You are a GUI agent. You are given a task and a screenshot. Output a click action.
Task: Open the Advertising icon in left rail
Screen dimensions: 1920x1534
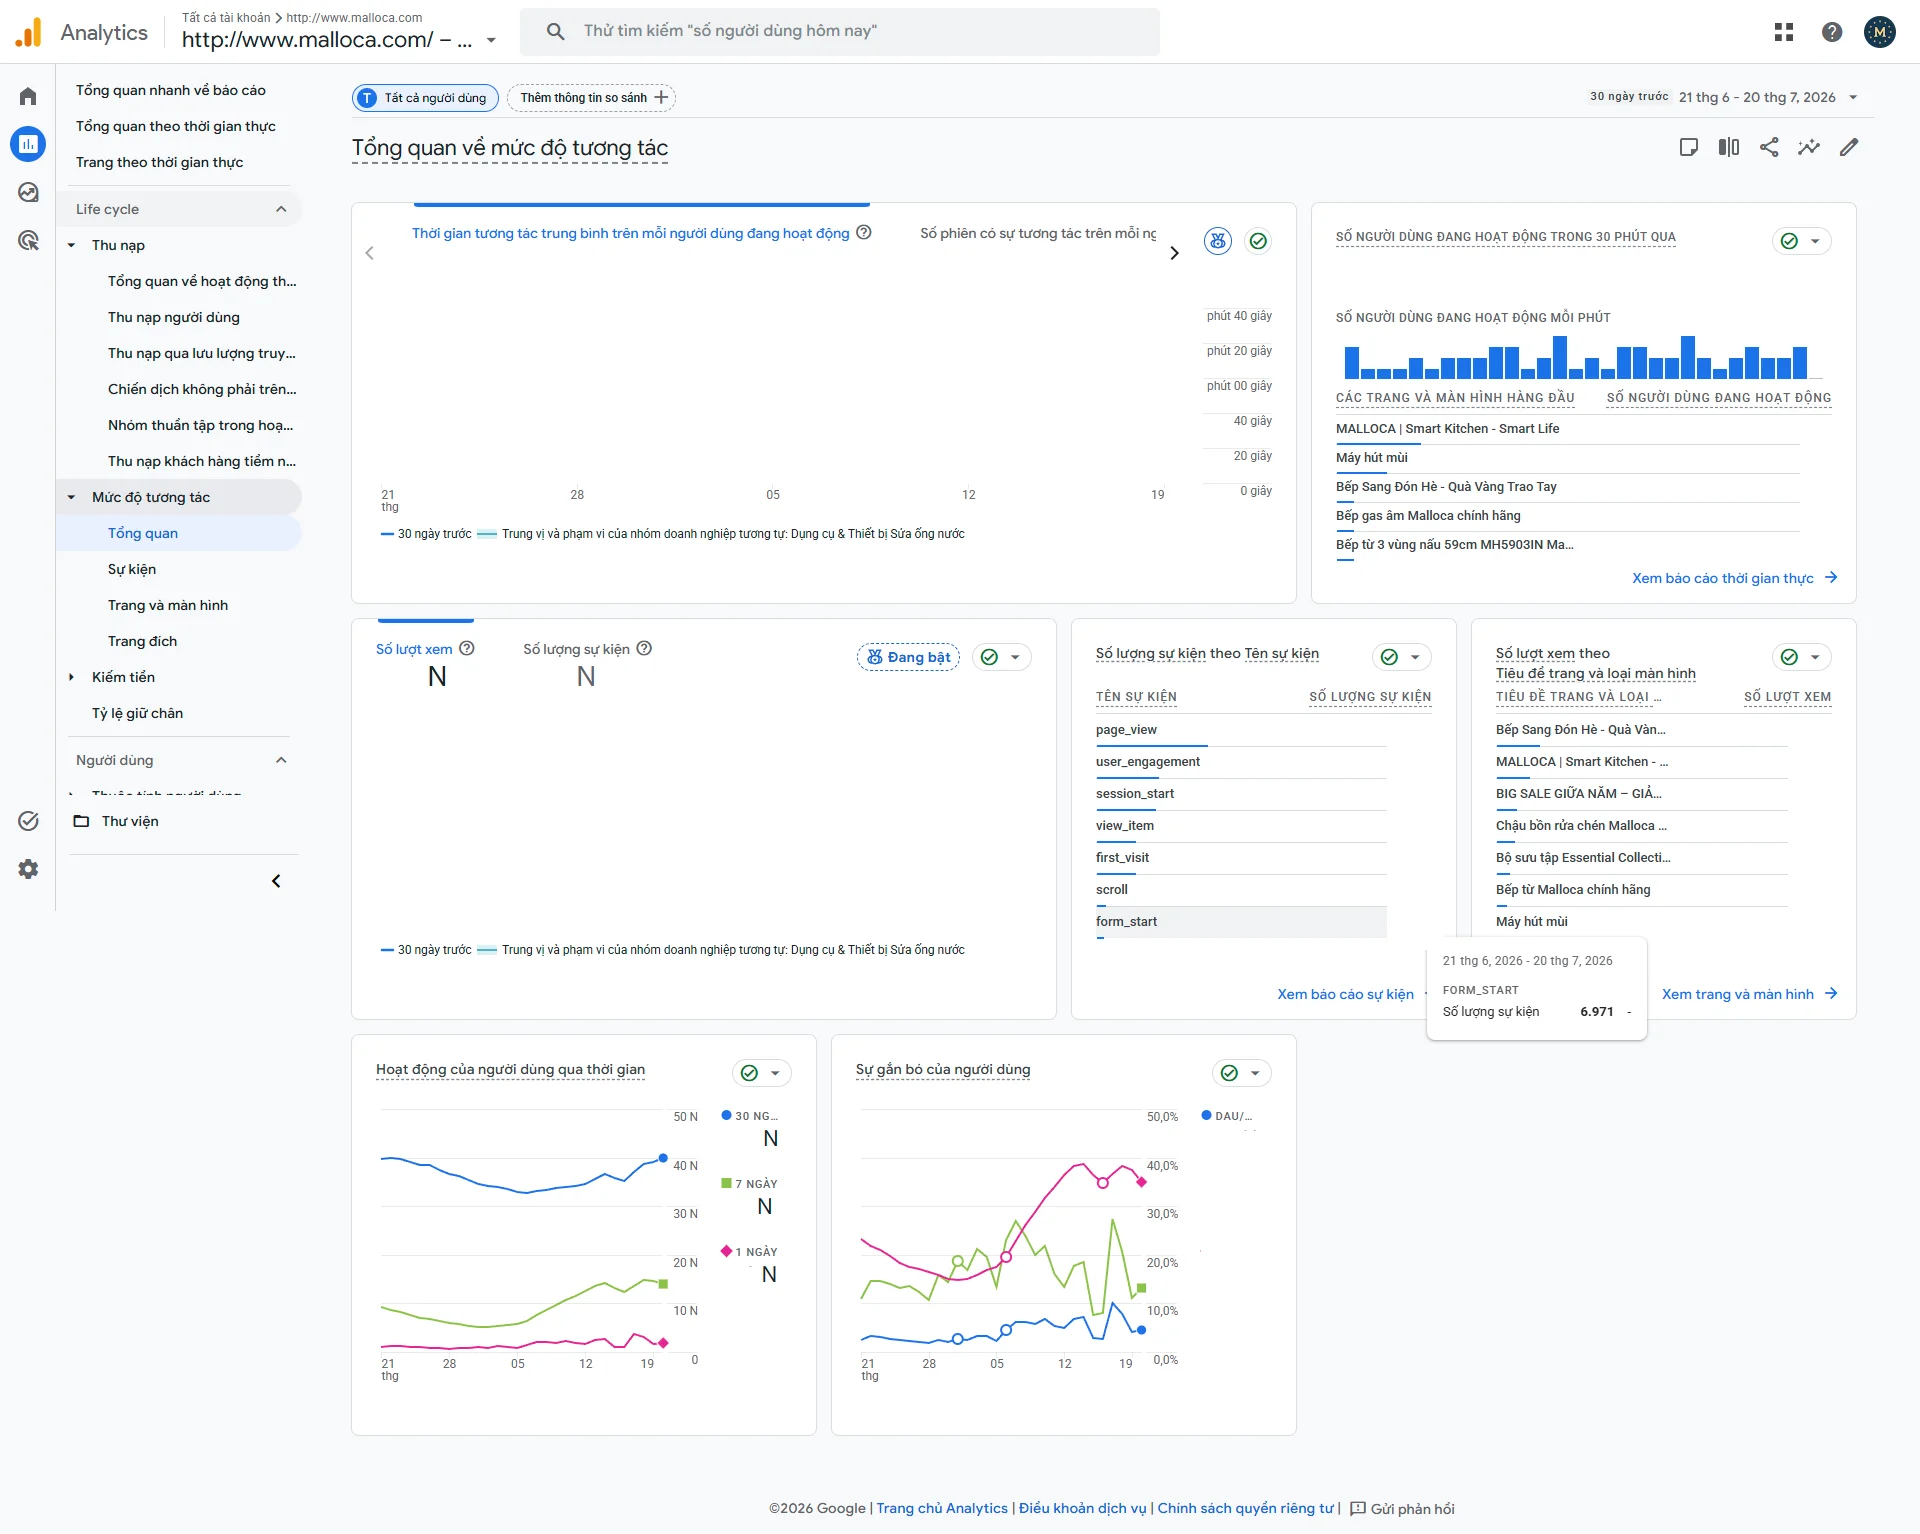(28, 240)
